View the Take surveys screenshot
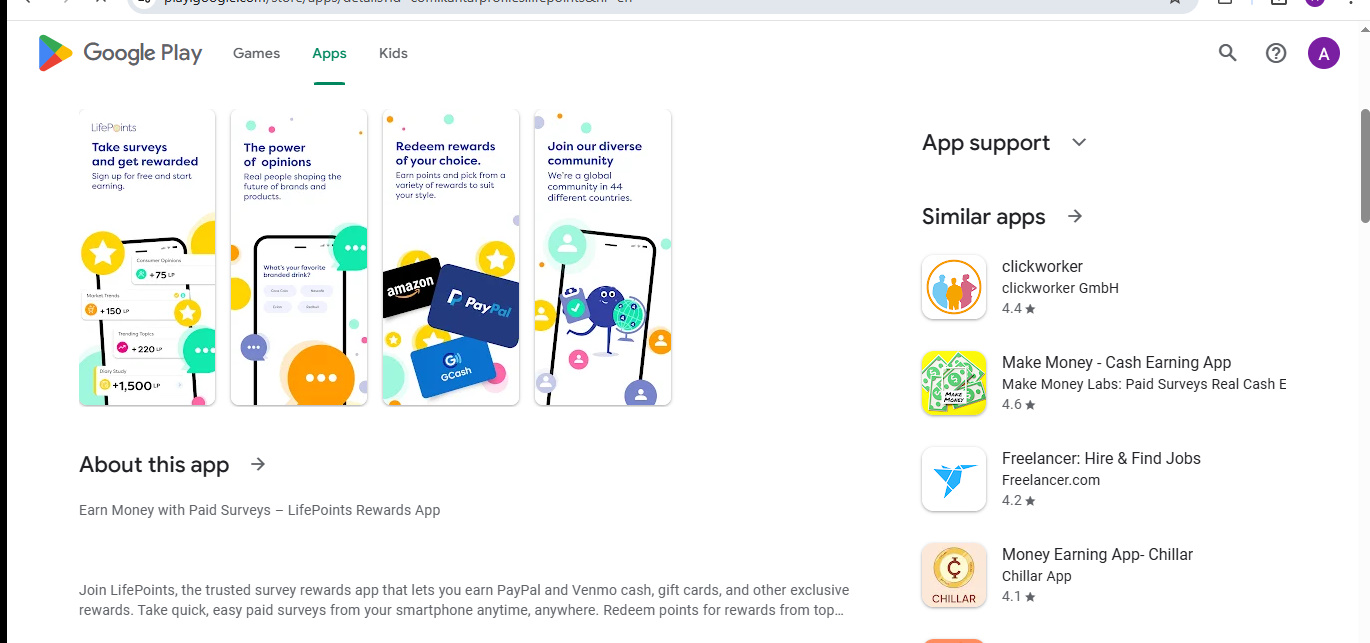The height and width of the screenshot is (643, 1370). [x=147, y=258]
